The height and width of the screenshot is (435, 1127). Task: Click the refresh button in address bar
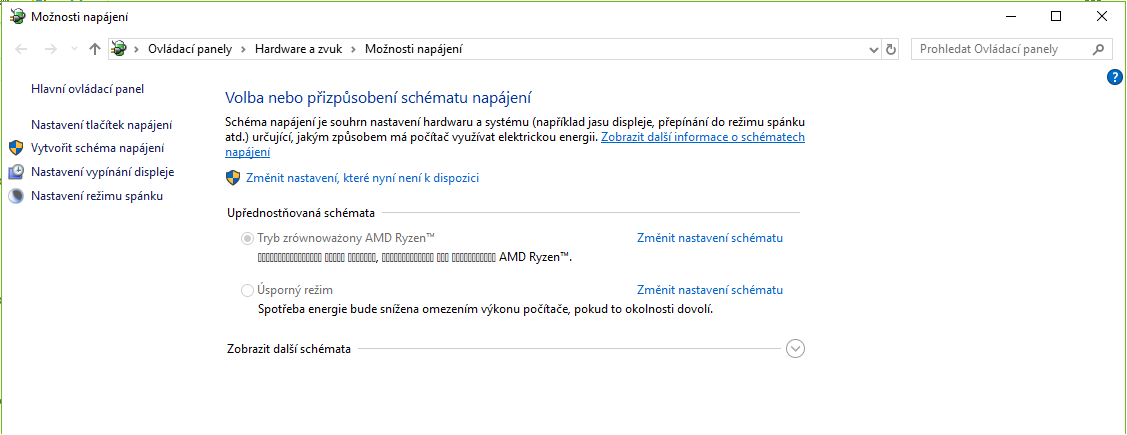[x=891, y=49]
